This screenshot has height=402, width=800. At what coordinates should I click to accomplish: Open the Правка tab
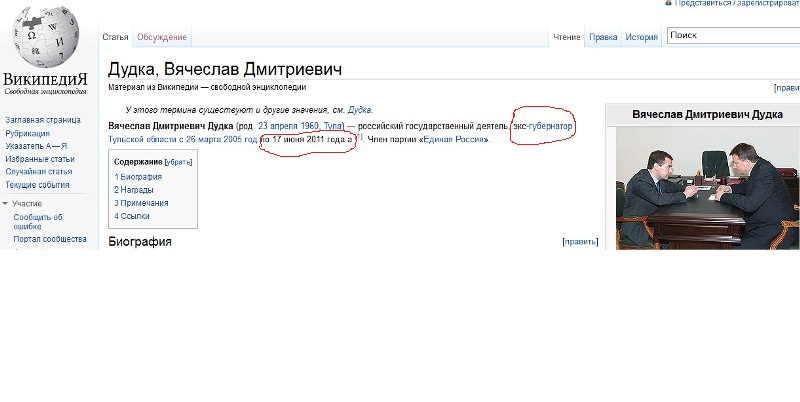(x=603, y=37)
